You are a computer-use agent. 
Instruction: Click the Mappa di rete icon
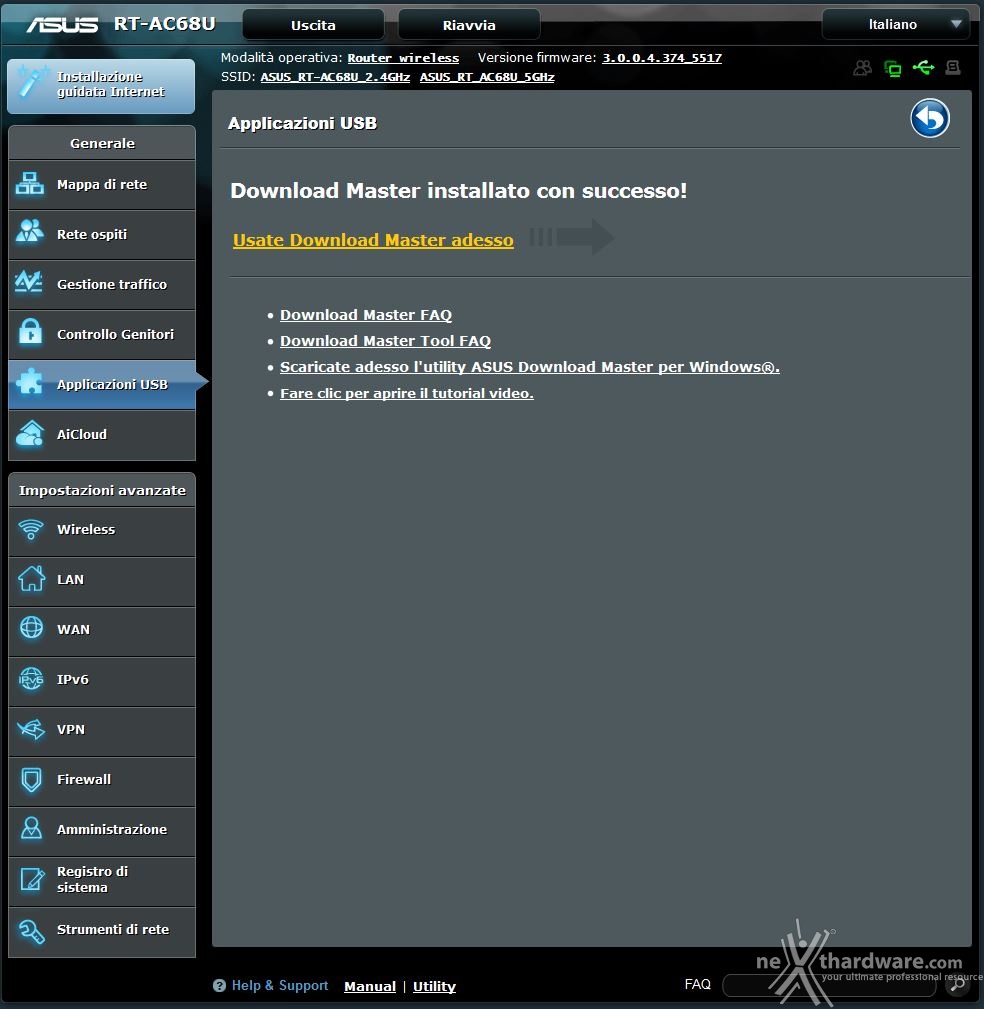tap(30, 184)
